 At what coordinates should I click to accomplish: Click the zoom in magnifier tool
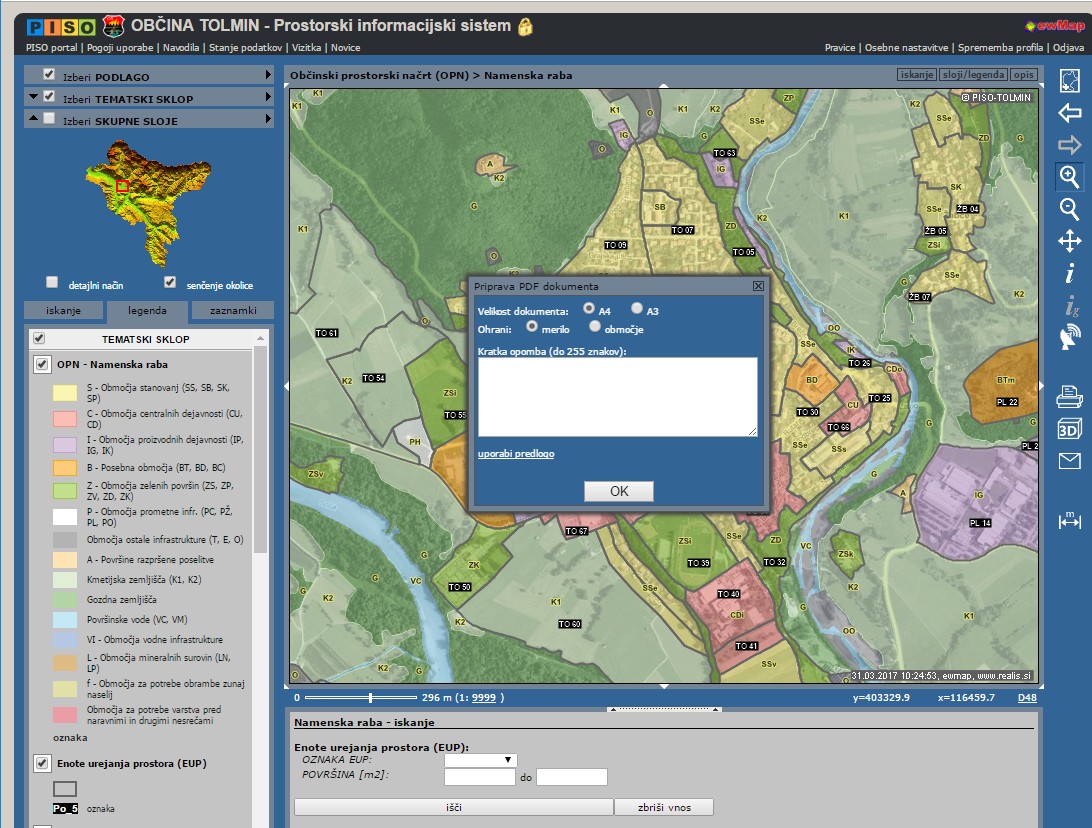click(1069, 177)
